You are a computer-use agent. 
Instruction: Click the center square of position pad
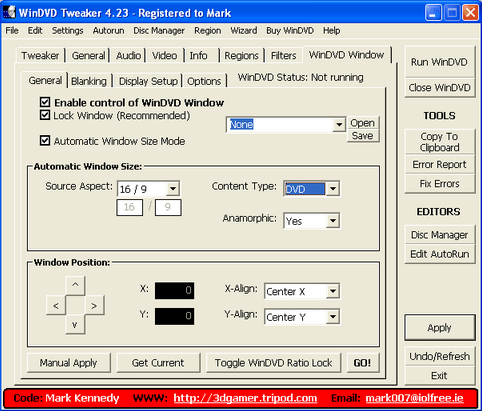(x=75, y=305)
